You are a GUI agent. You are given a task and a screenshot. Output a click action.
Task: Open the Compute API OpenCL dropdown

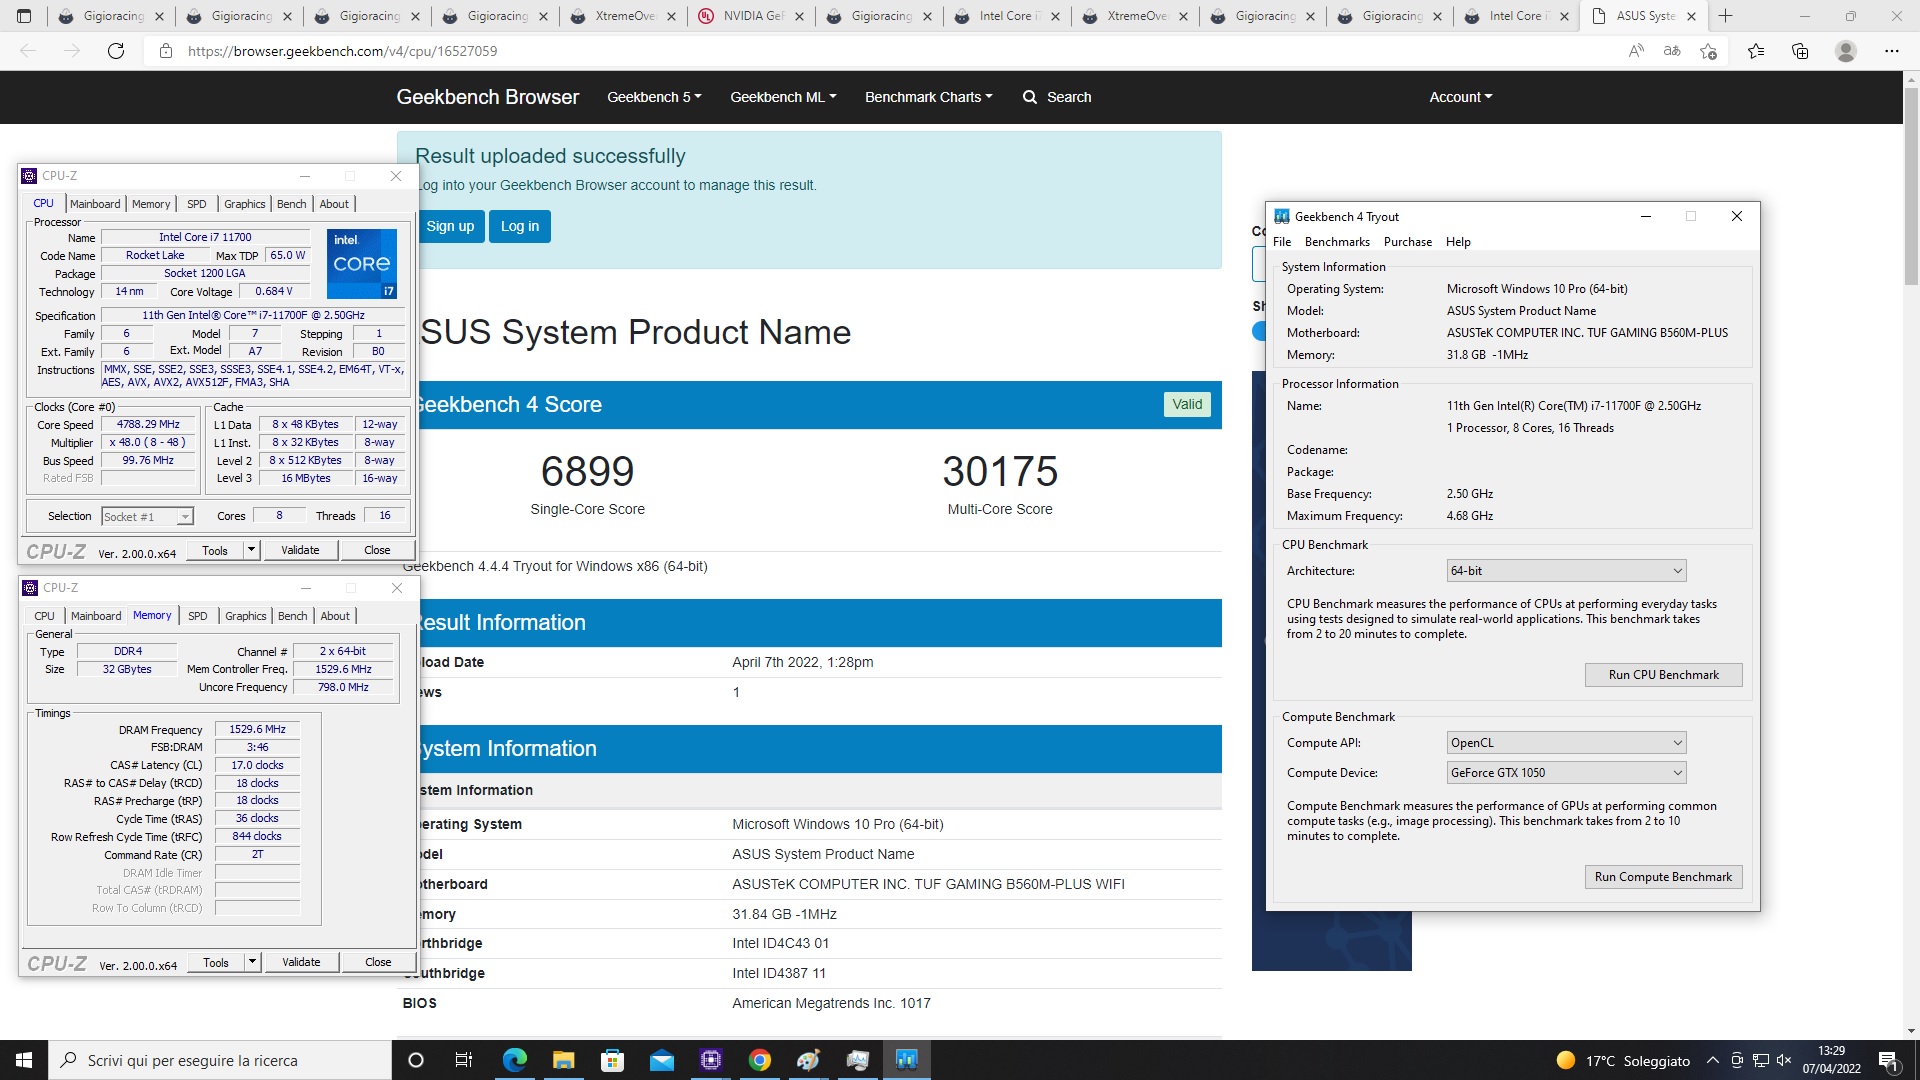click(1566, 743)
